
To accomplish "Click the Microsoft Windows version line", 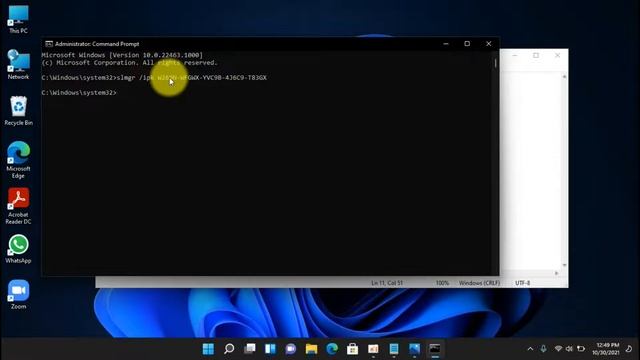I will tap(122, 55).
